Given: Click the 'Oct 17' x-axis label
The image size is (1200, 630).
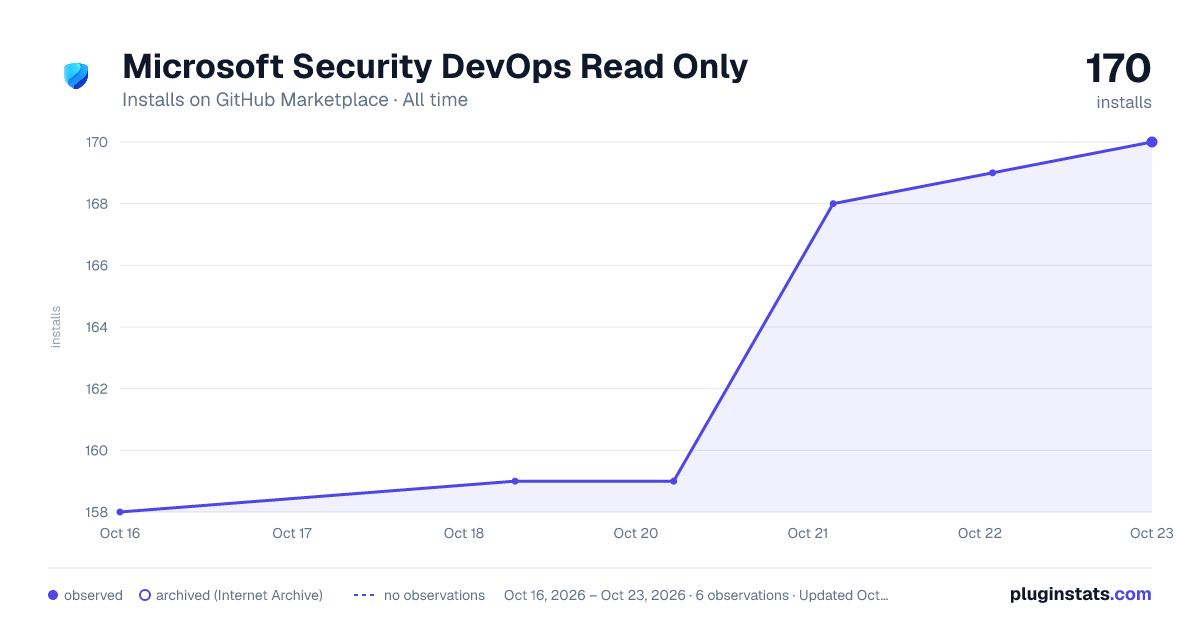Looking at the screenshot, I should [292, 533].
